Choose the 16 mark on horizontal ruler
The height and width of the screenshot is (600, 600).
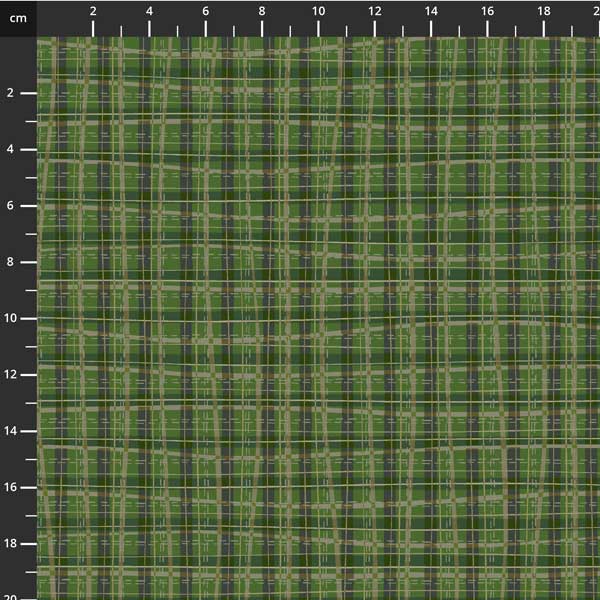(x=487, y=12)
